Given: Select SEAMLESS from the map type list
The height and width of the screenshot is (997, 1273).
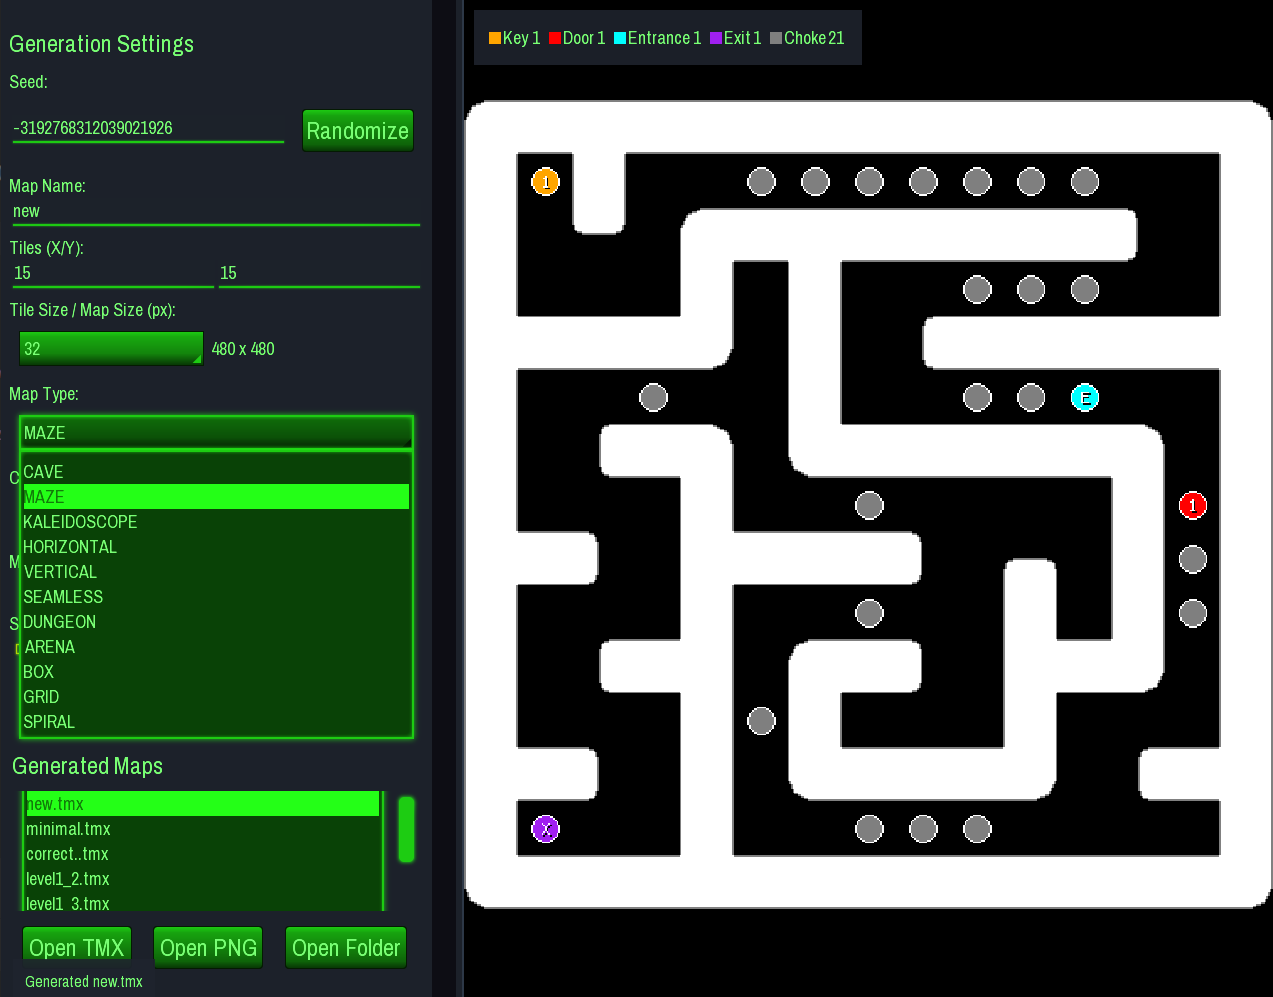Looking at the screenshot, I should 216,597.
